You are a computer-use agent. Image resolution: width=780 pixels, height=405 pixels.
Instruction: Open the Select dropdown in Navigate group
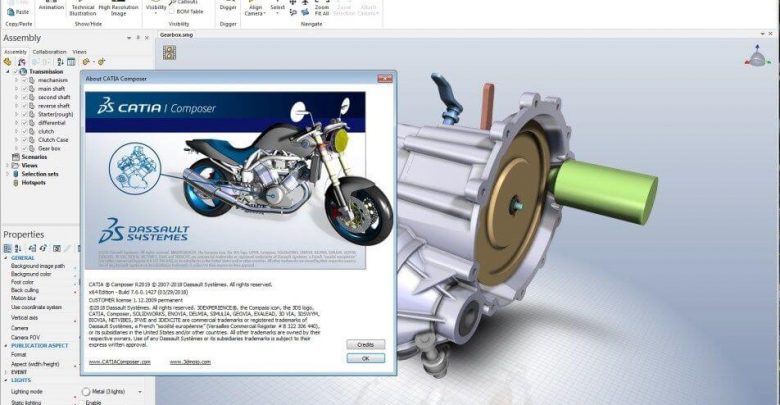pyautogui.click(x=278, y=8)
